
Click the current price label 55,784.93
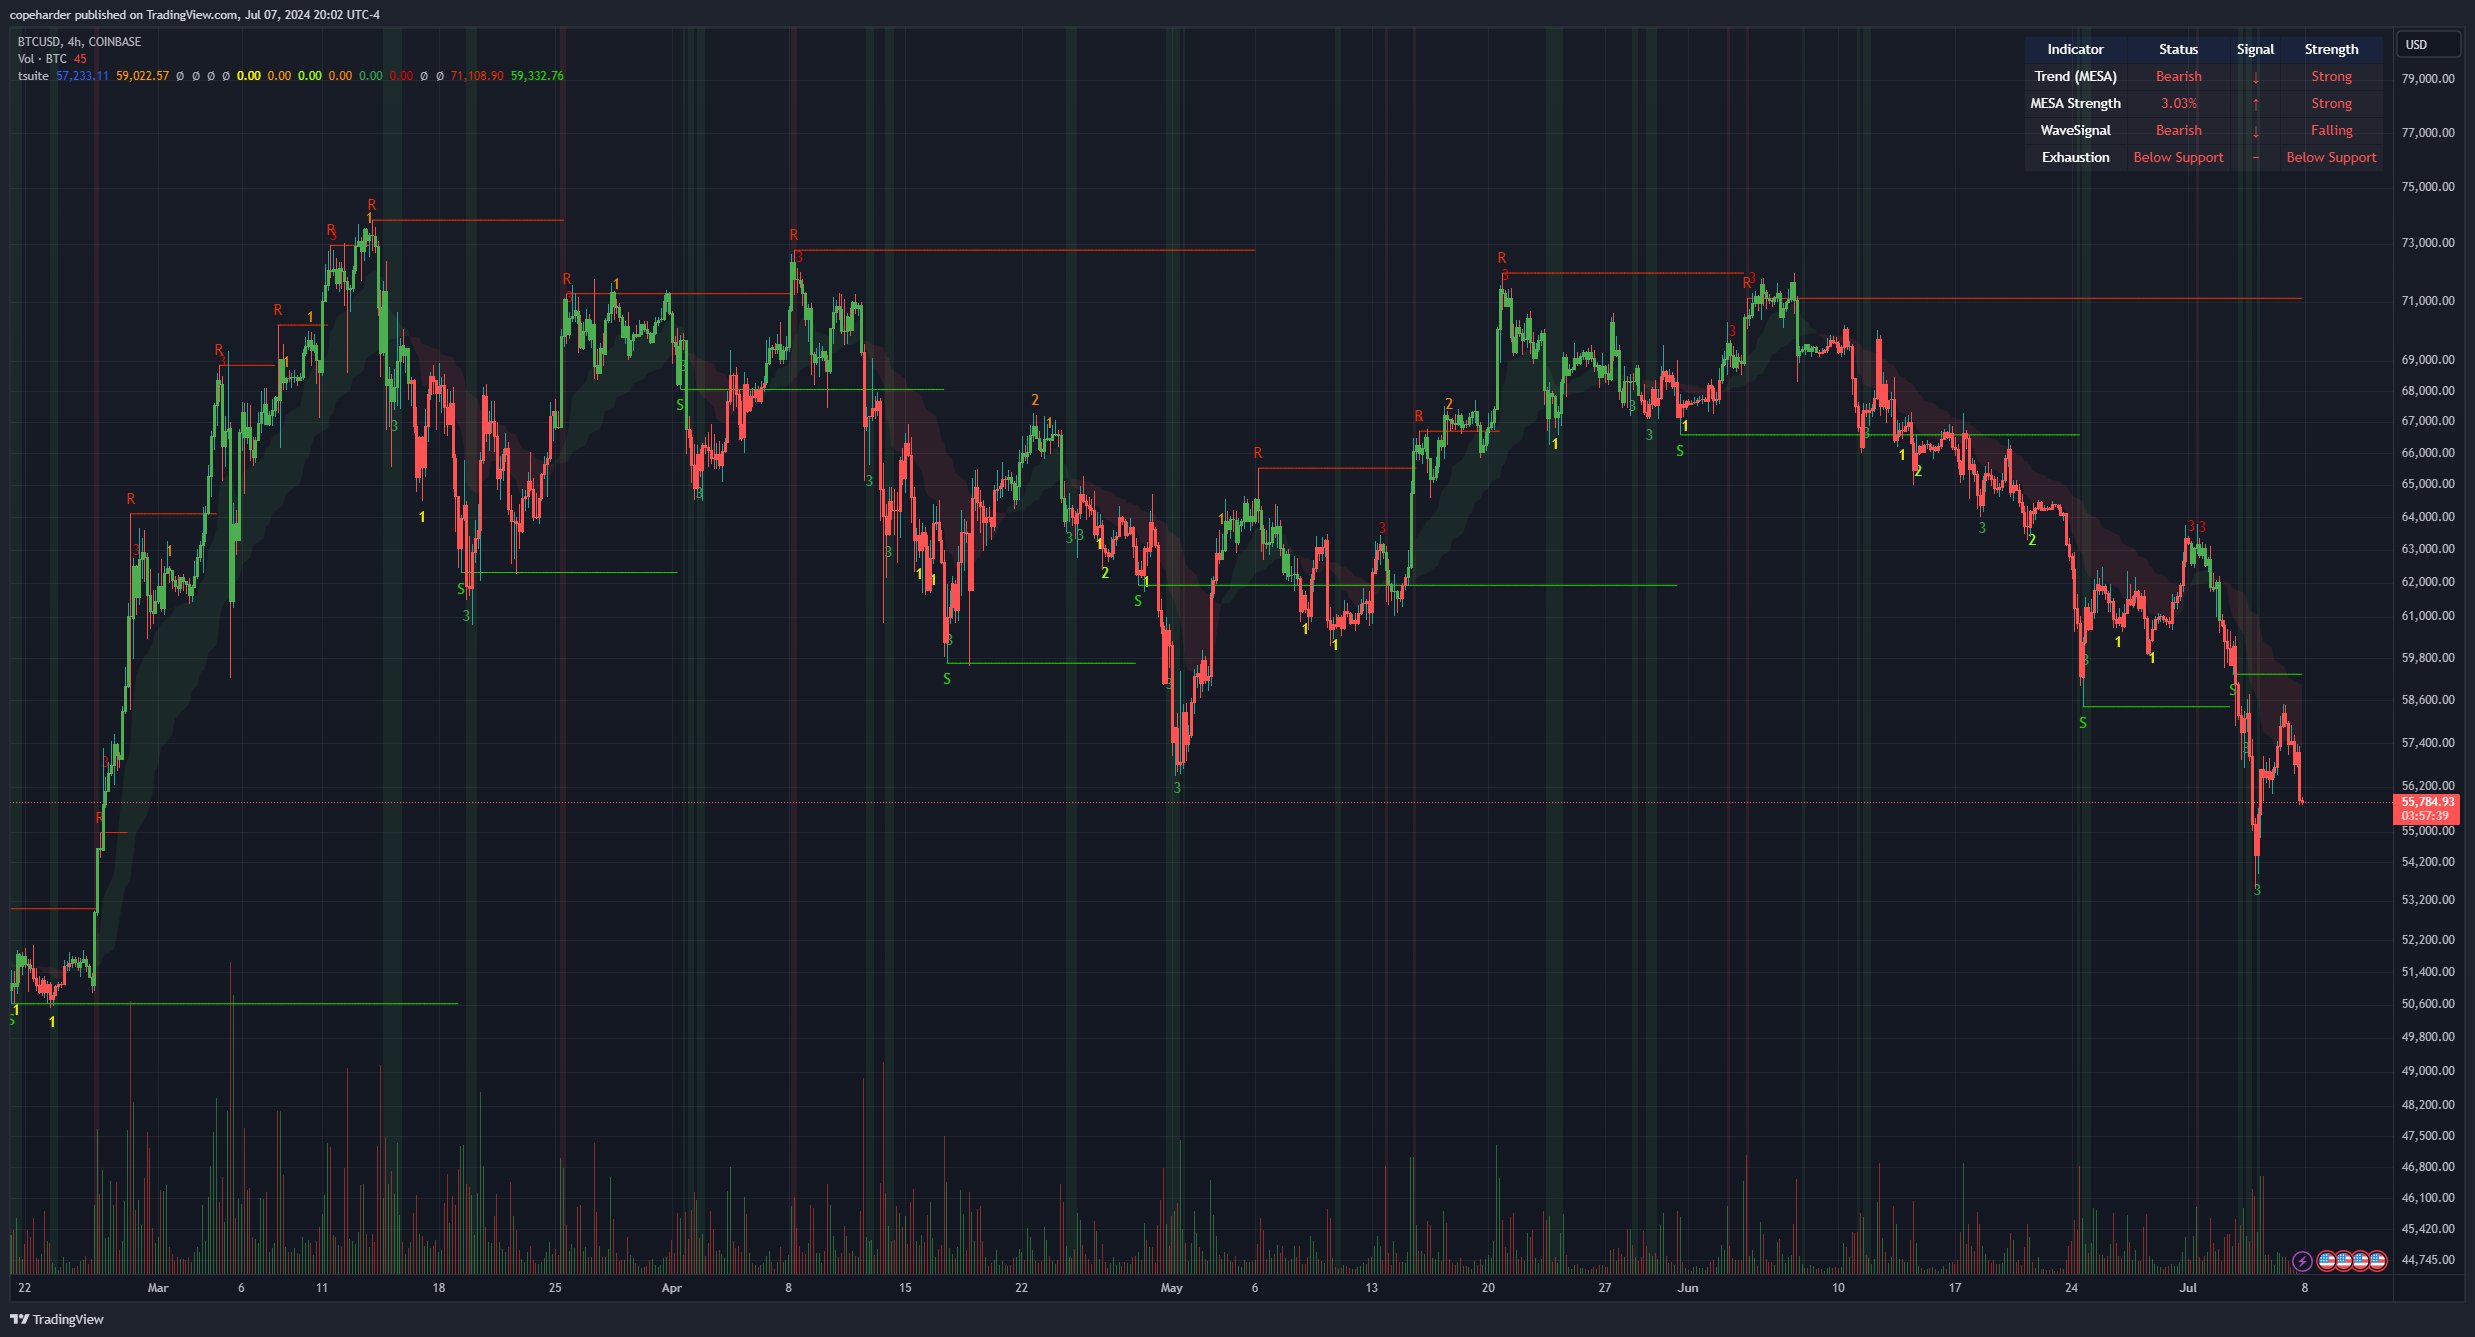click(2428, 802)
